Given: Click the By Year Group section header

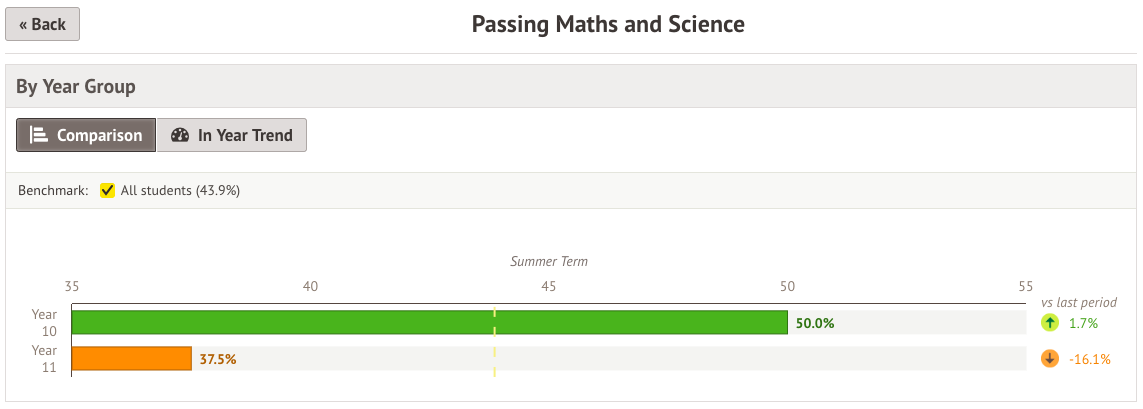Looking at the screenshot, I should 76,87.
